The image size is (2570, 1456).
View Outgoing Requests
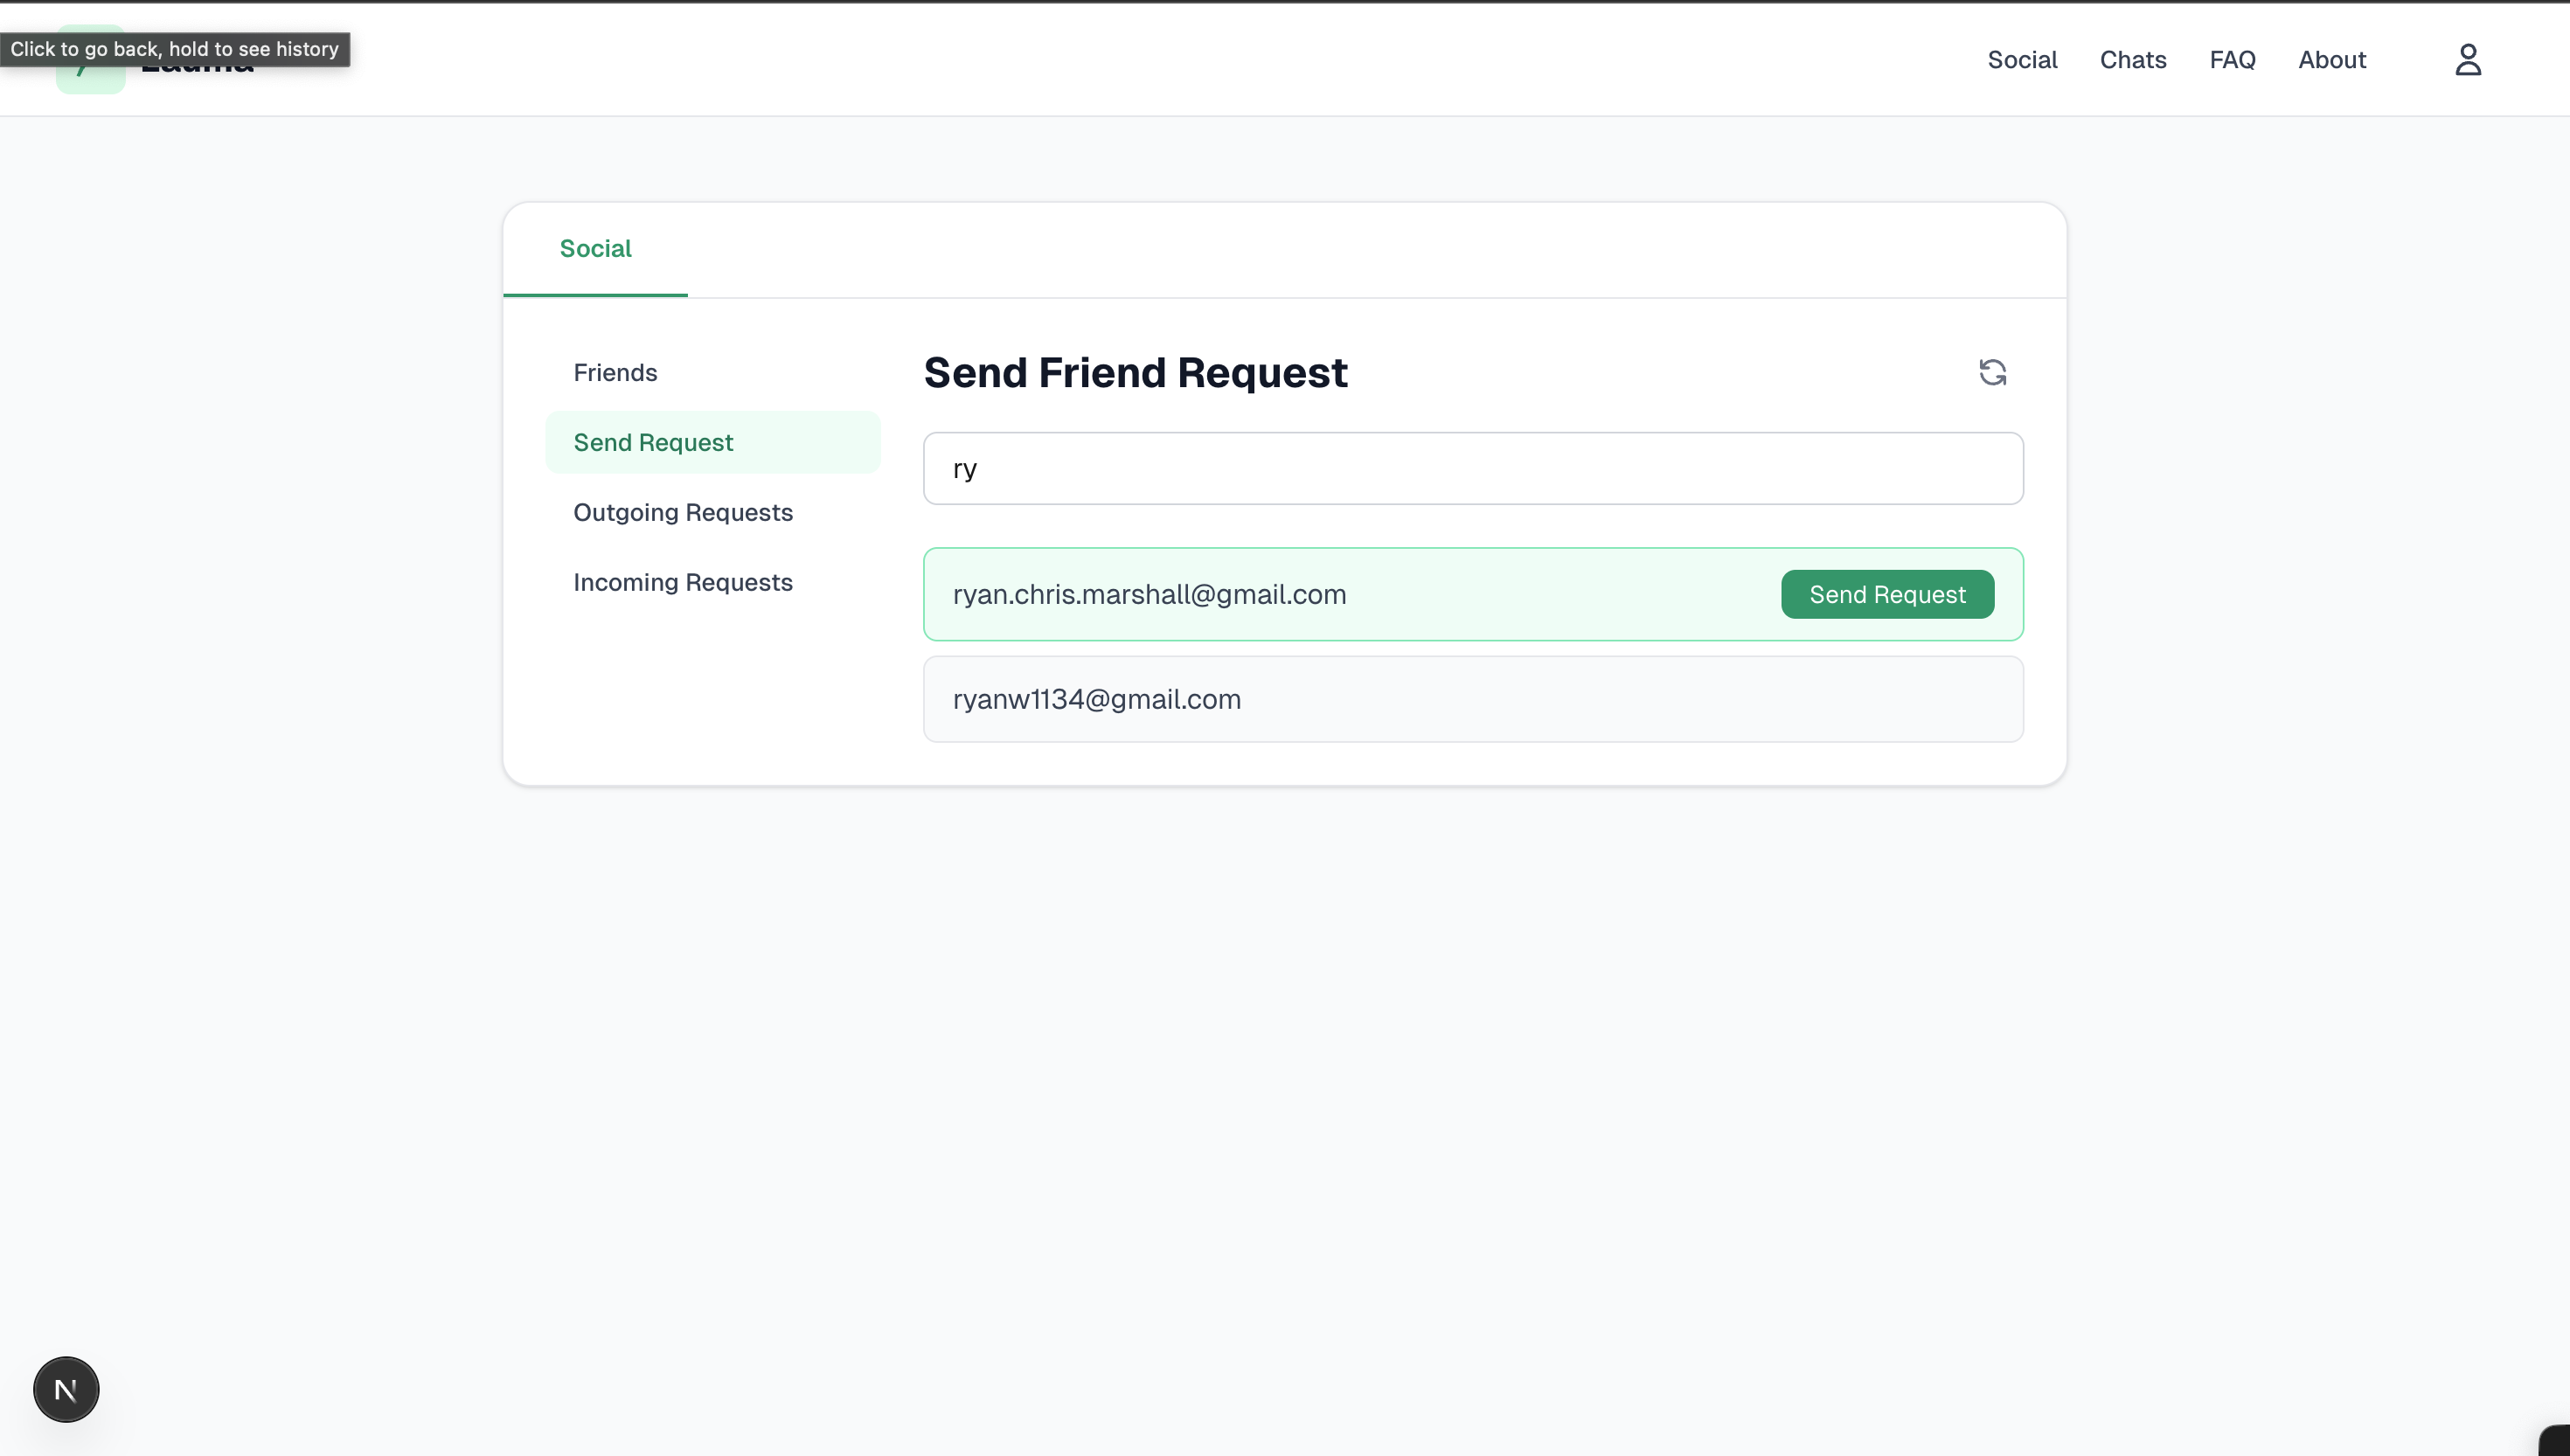(x=682, y=513)
